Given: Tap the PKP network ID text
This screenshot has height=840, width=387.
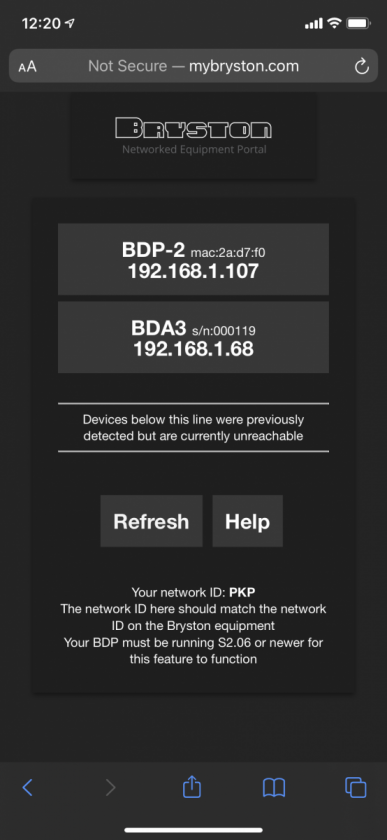Looking at the screenshot, I should point(242,592).
